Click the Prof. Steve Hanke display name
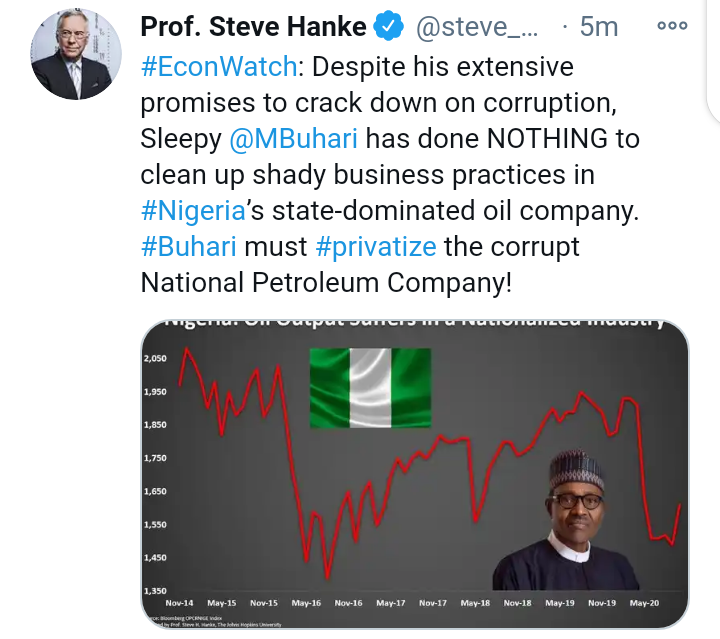The image size is (720, 639). (253, 26)
